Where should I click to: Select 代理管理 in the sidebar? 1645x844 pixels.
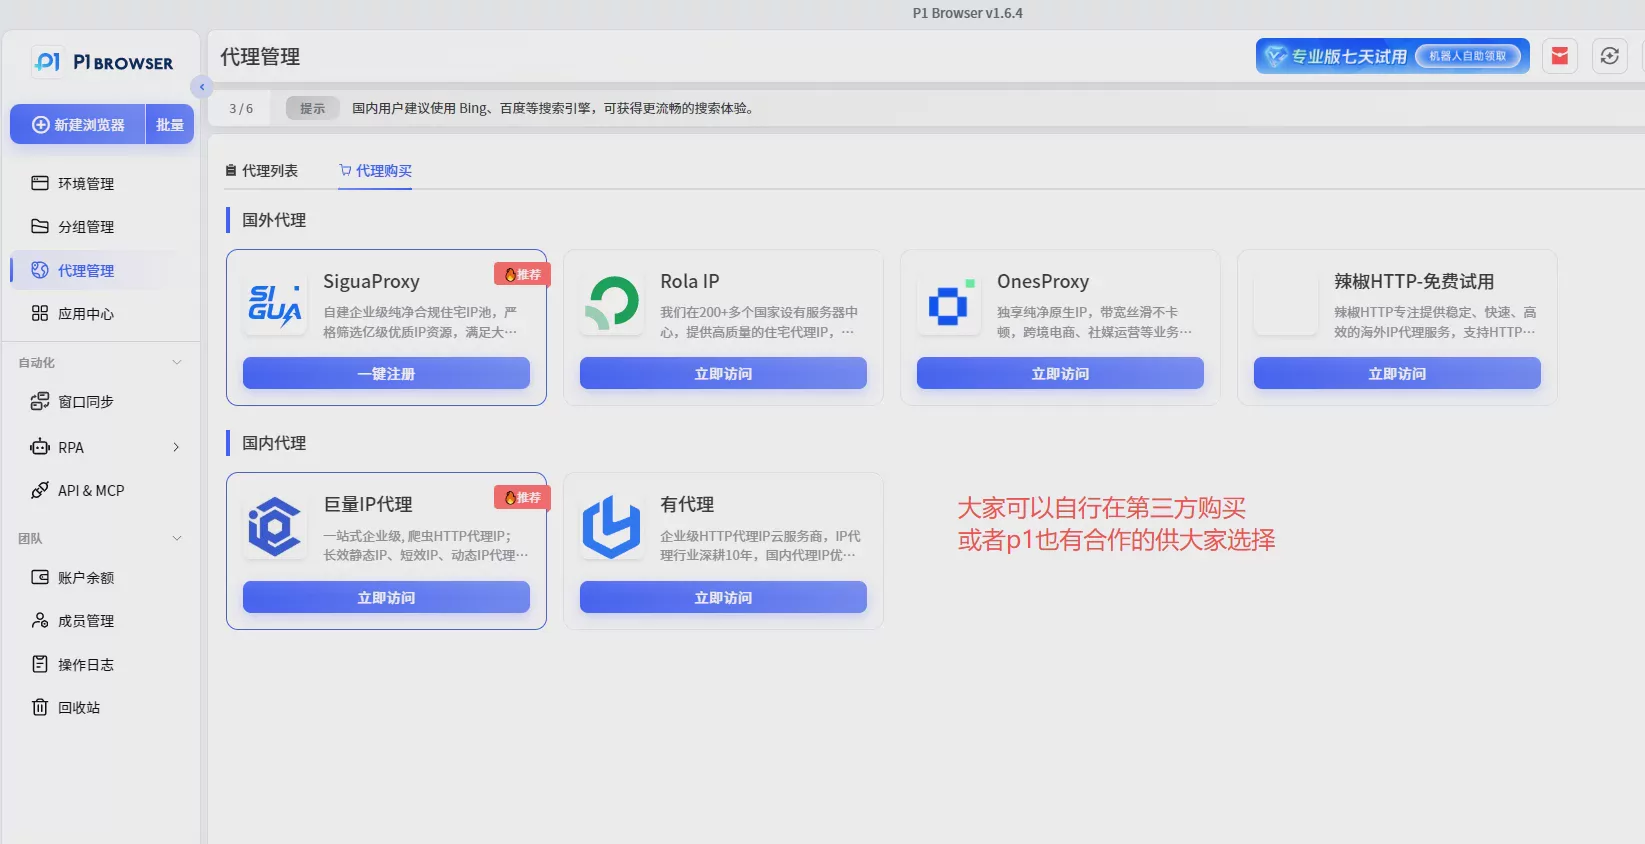click(100, 270)
